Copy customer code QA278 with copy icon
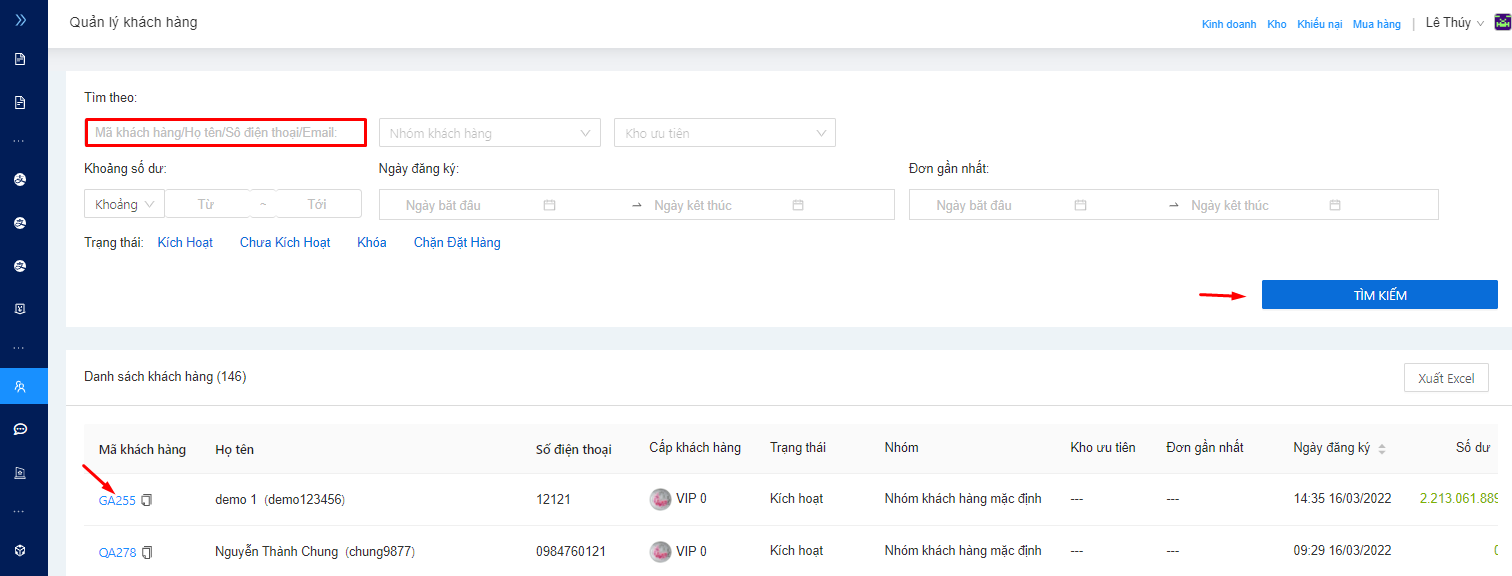The width and height of the screenshot is (1512, 576). pos(147,552)
